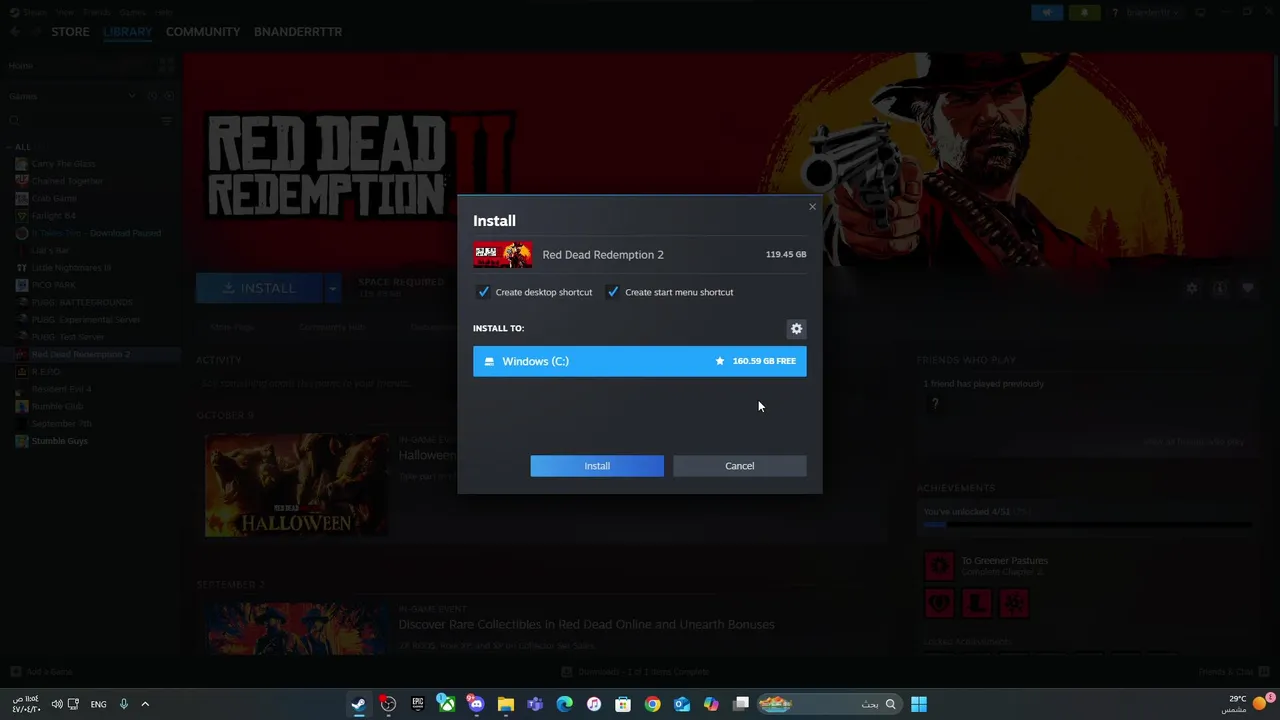The height and width of the screenshot is (720, 1280).
Task: Open the account name dropdown in Steam
Action: [x=1153, y=13]
